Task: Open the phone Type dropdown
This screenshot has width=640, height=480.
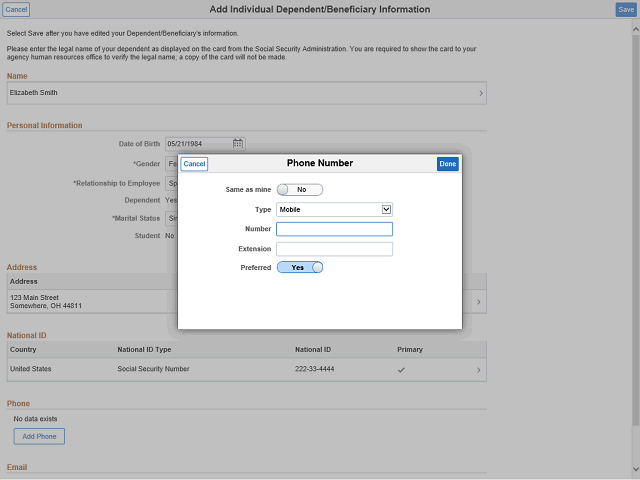Action: (x=334, y=209)
